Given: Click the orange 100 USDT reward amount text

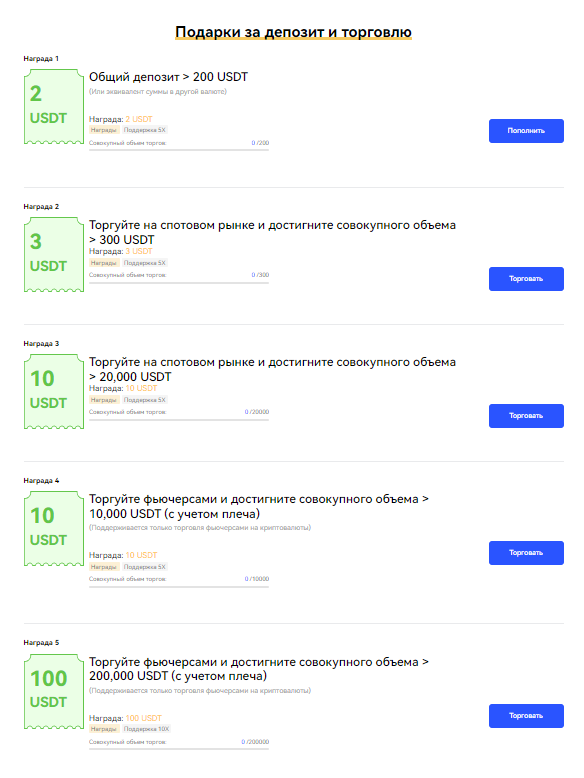Looking at the screenshot, I should click(143, 718).
